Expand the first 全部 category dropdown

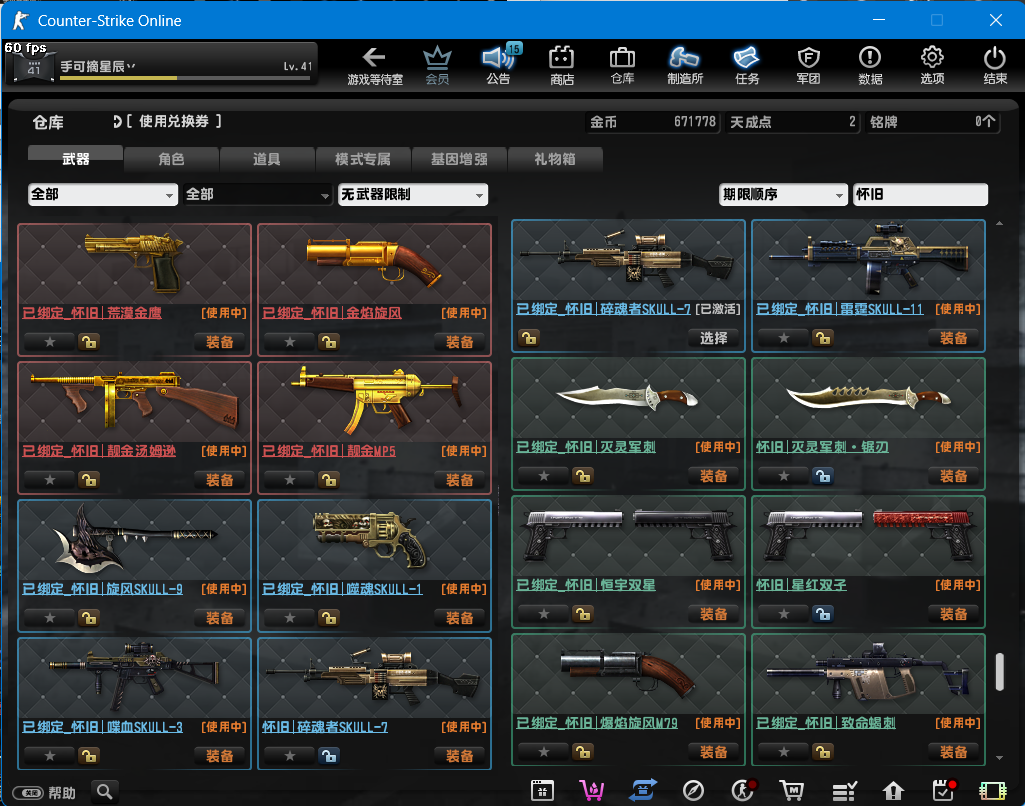coord(103,194)
